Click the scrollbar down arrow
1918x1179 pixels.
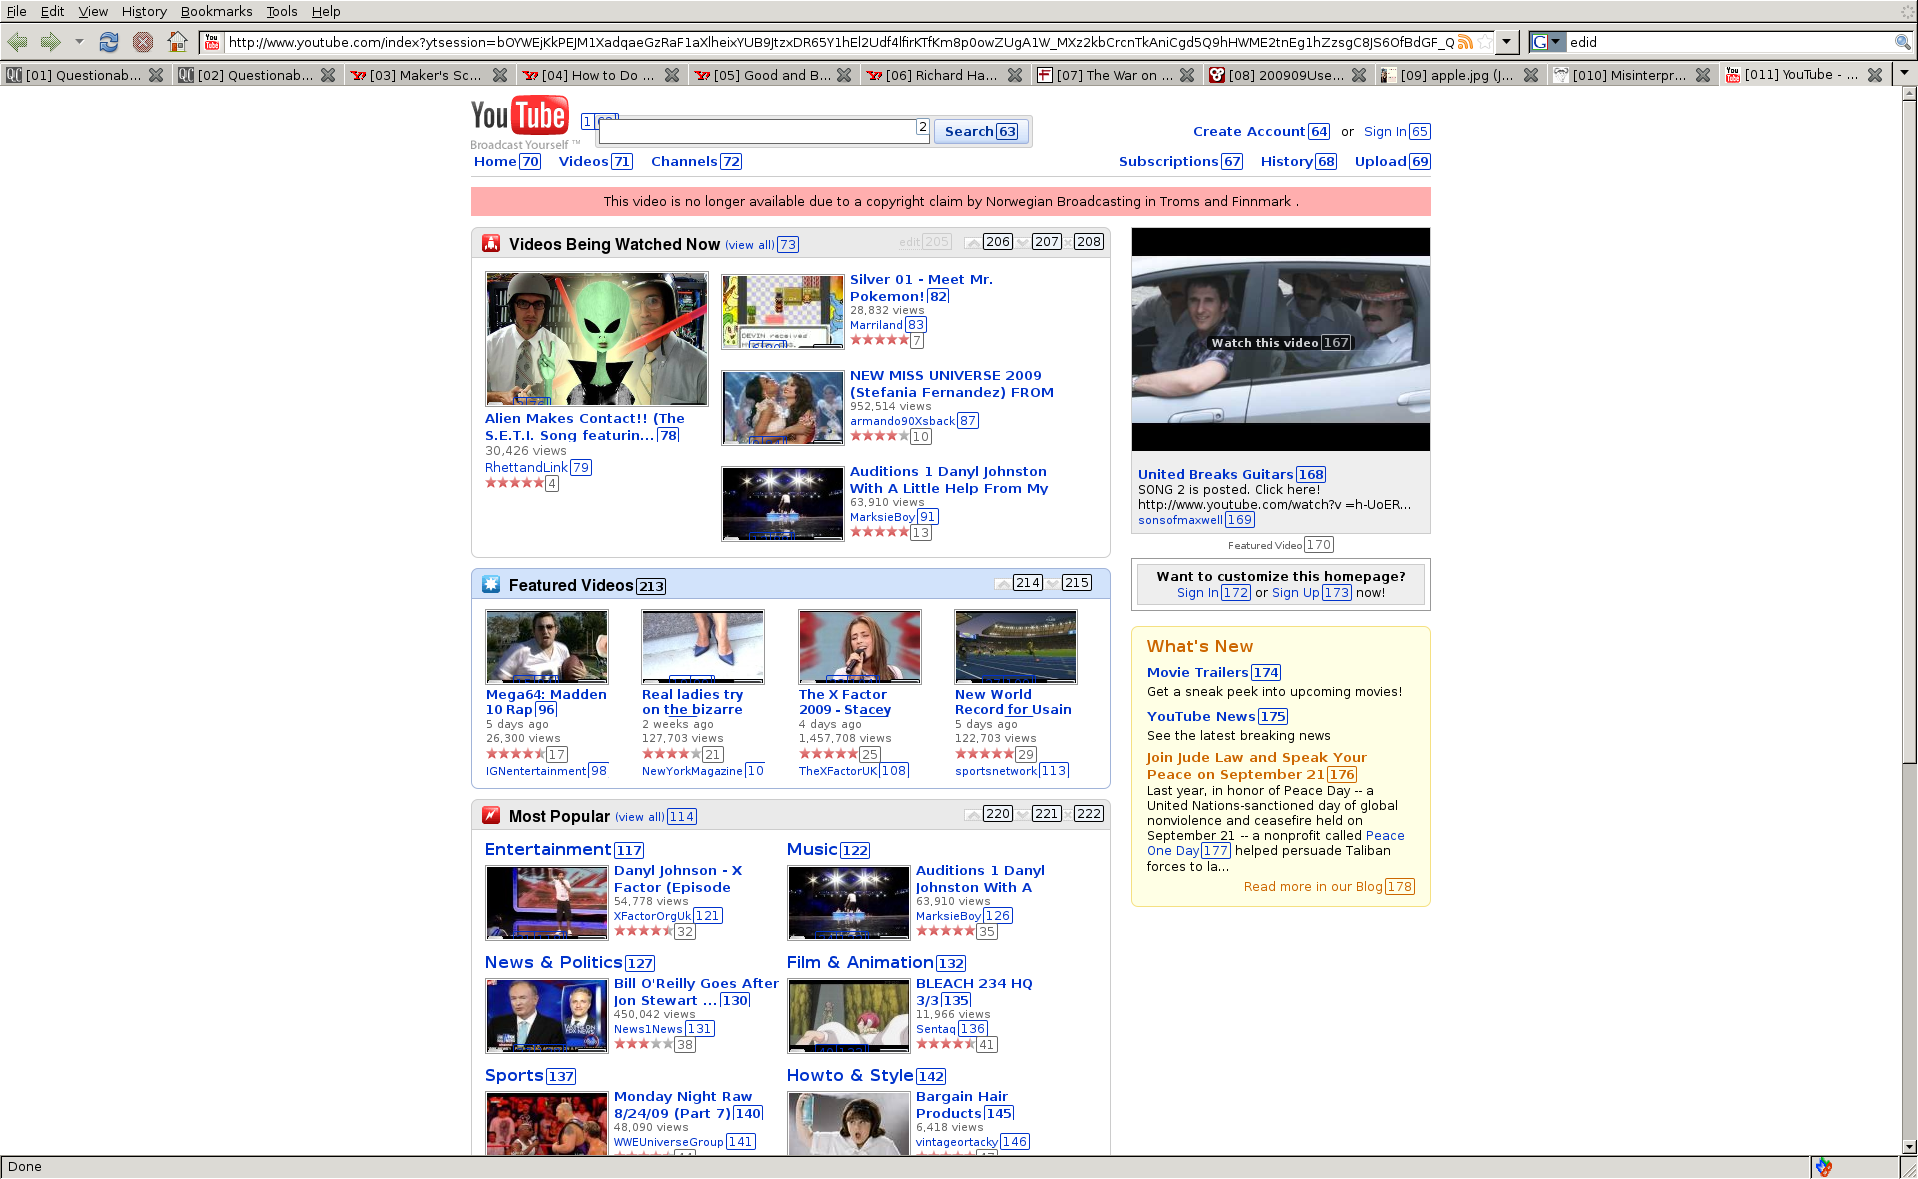pyautogui.click(x=1909, y=1147)
